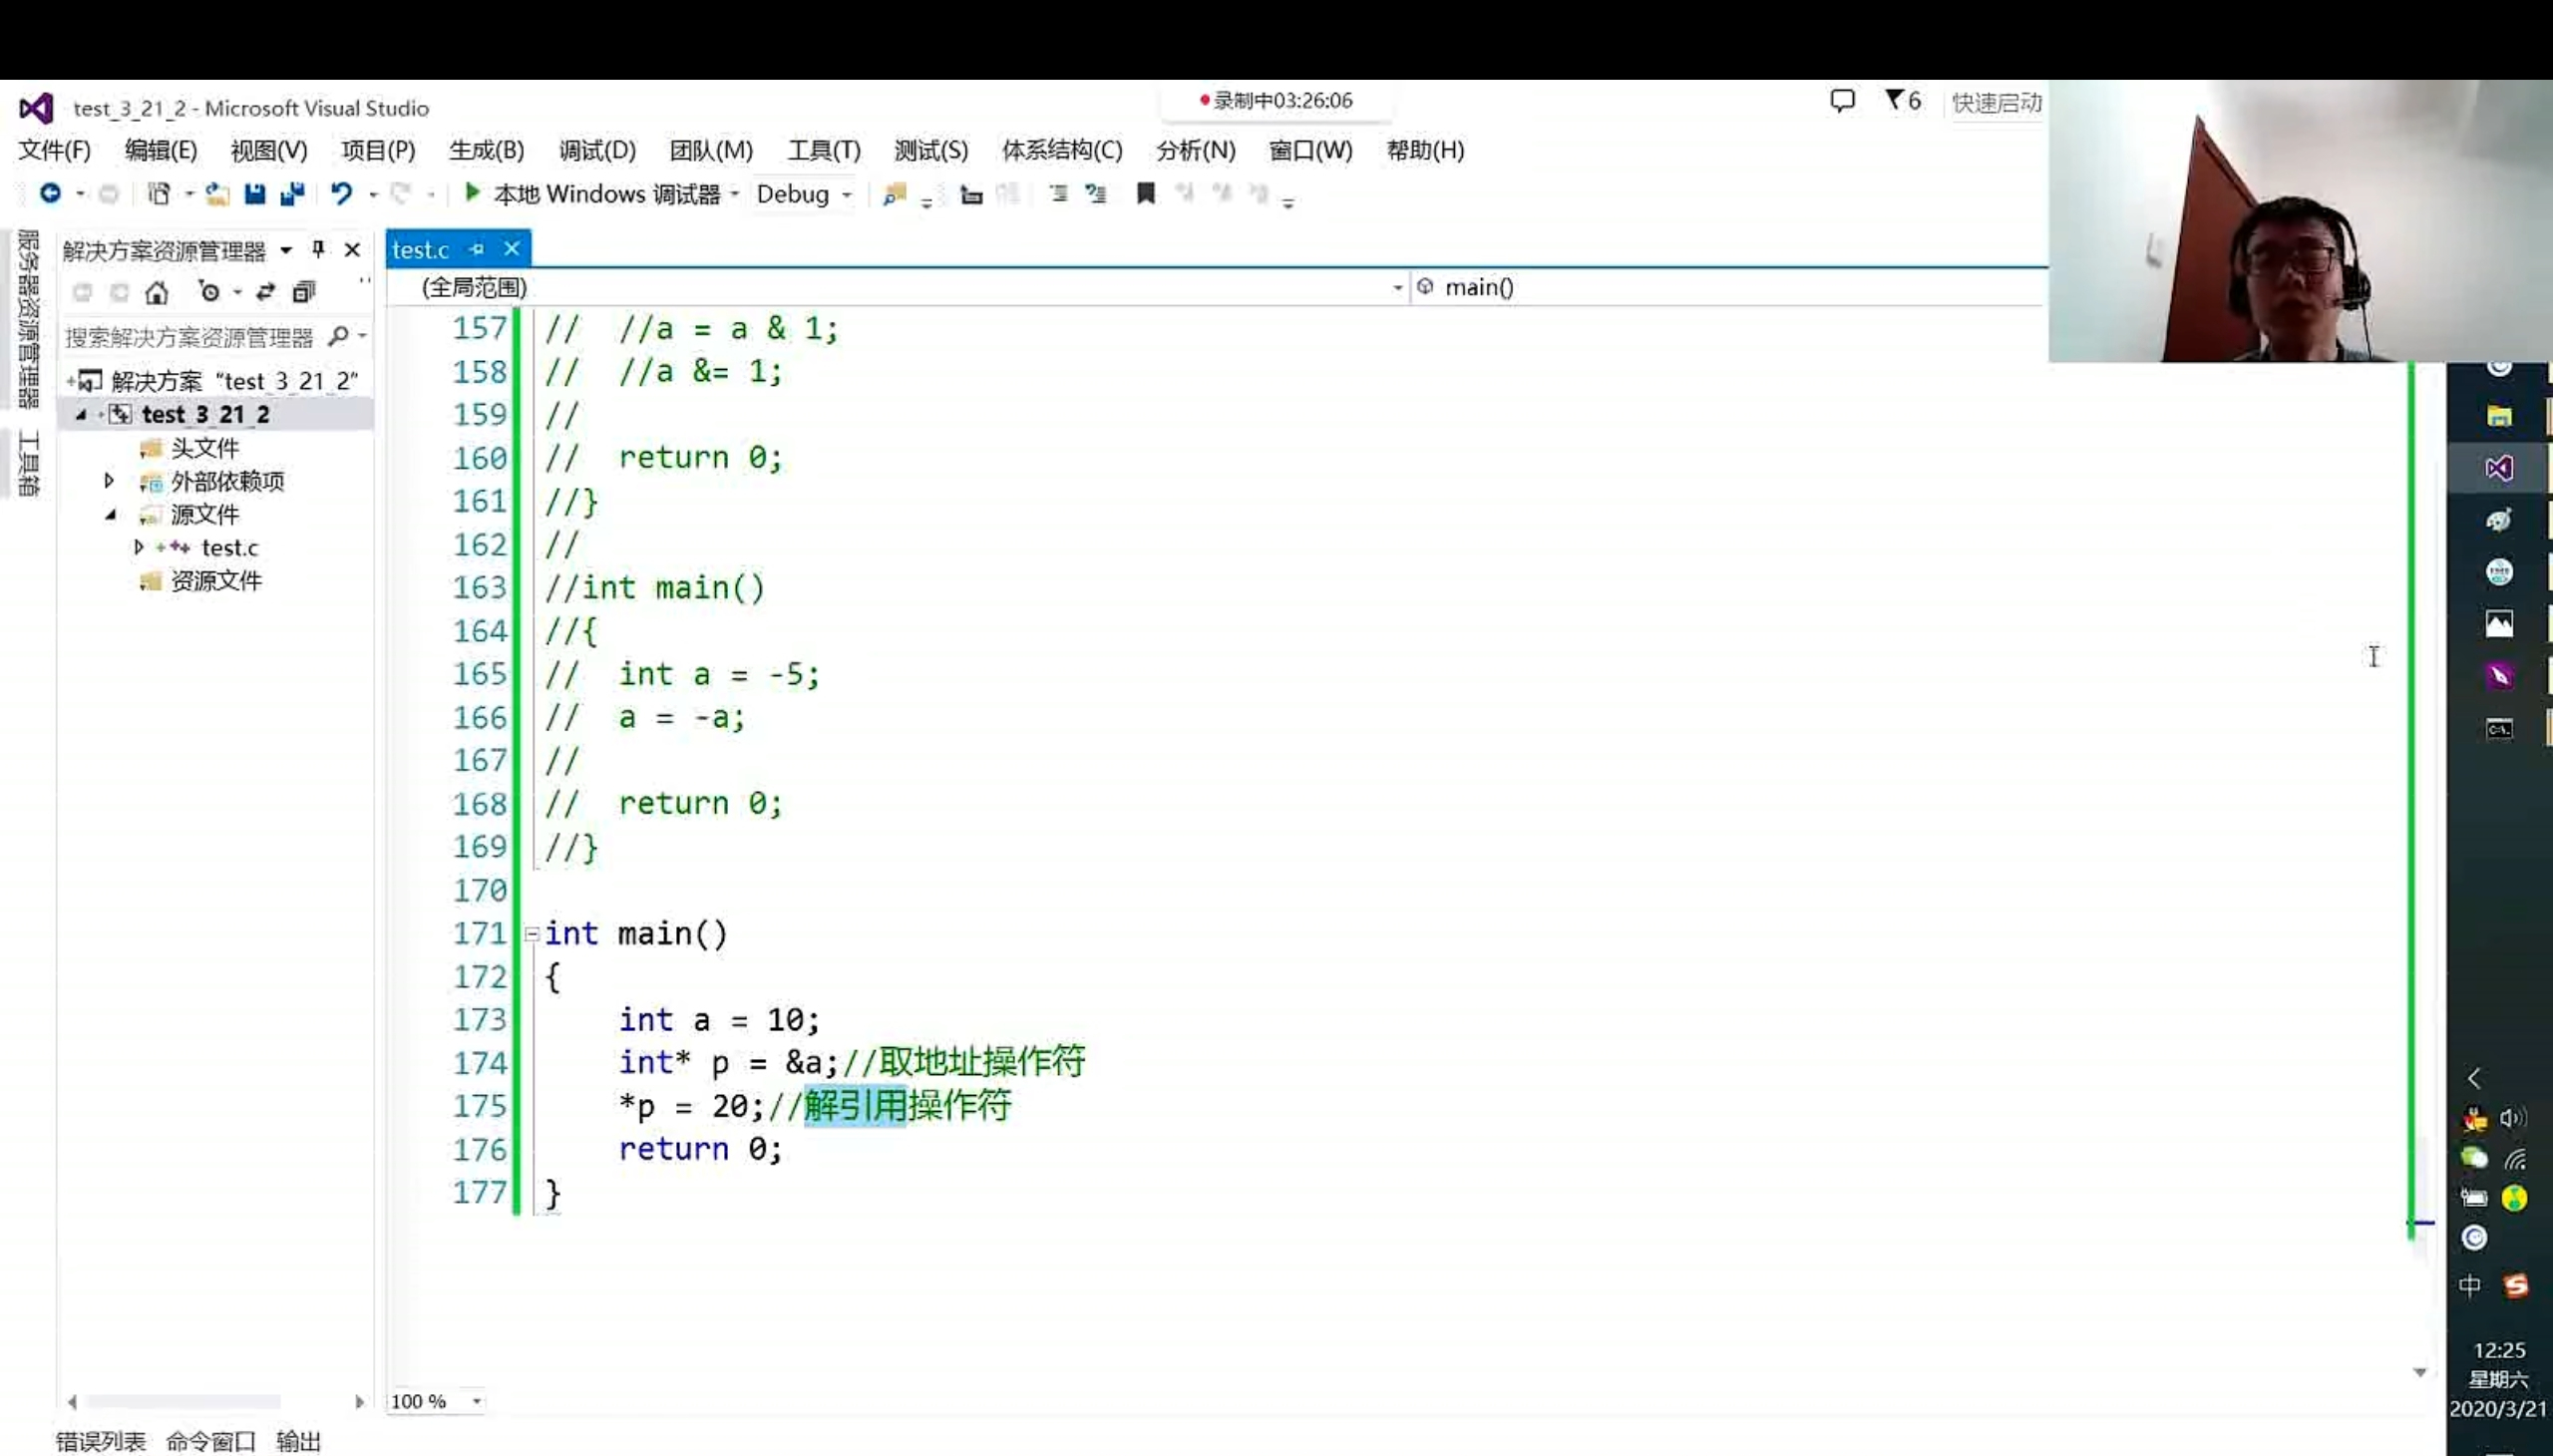Toggle a bookmark on current line

pos(1146,193)
